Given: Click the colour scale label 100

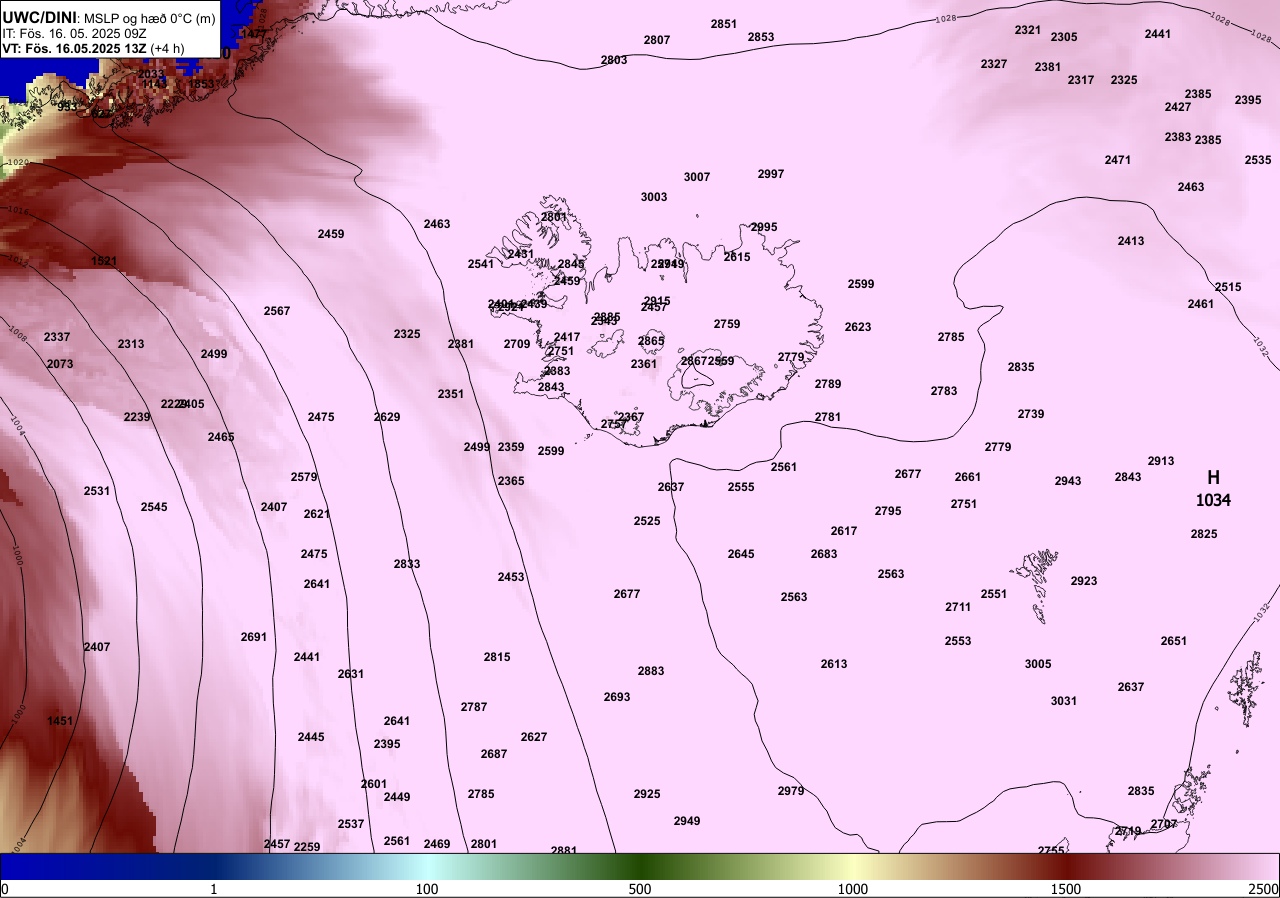Looking at the screenshot, I should coord(427,889).
